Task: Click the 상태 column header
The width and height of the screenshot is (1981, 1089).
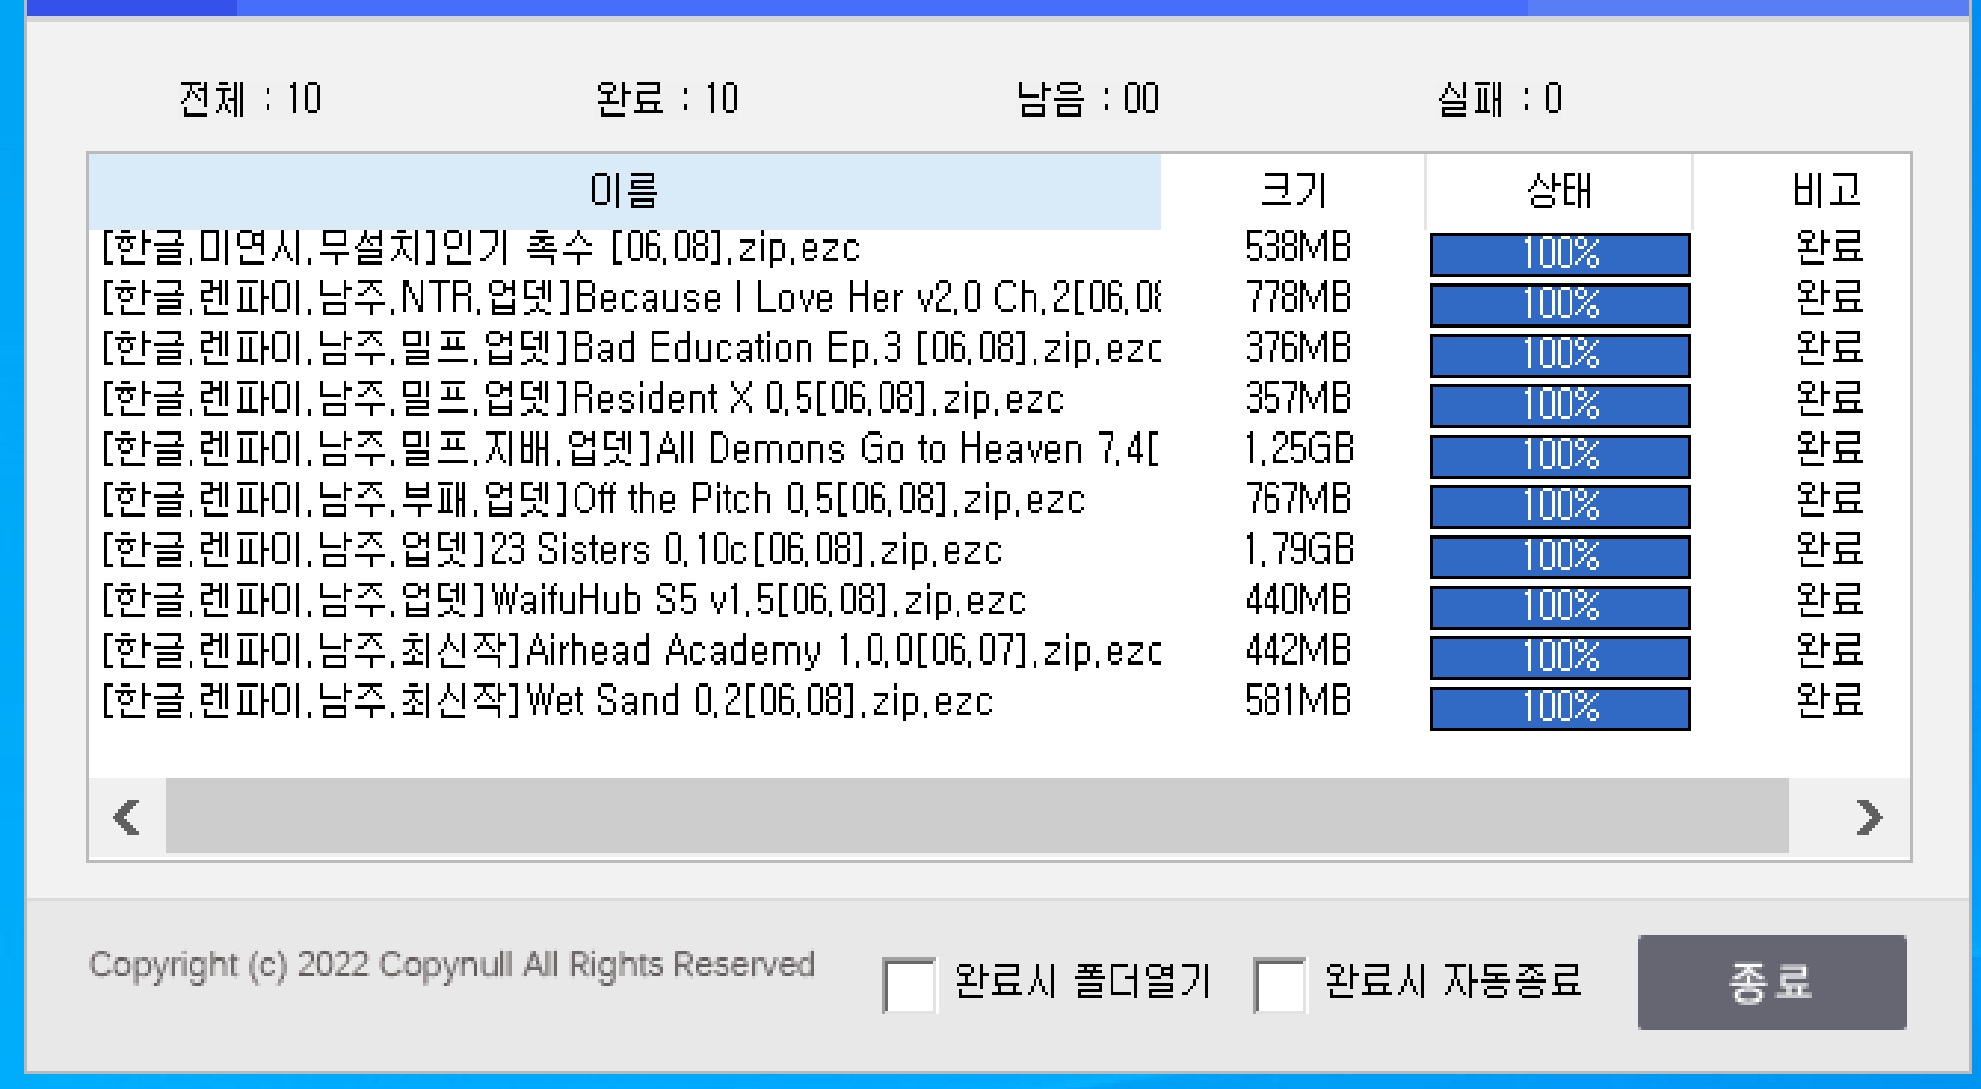Action: pyautogui.click(x=1558, y=191)
